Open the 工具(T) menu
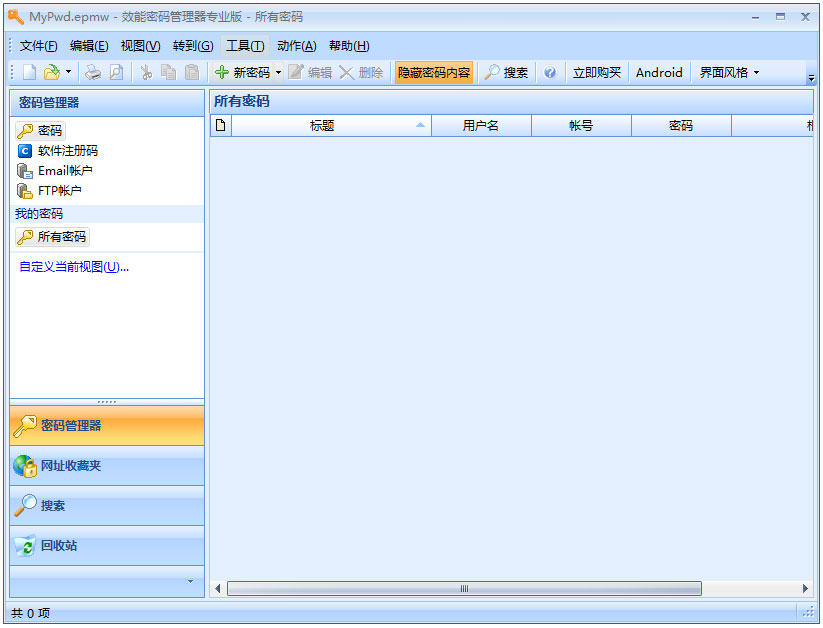Image resolution: width=823 pixels, height=628 pixels. coord(245,46)
